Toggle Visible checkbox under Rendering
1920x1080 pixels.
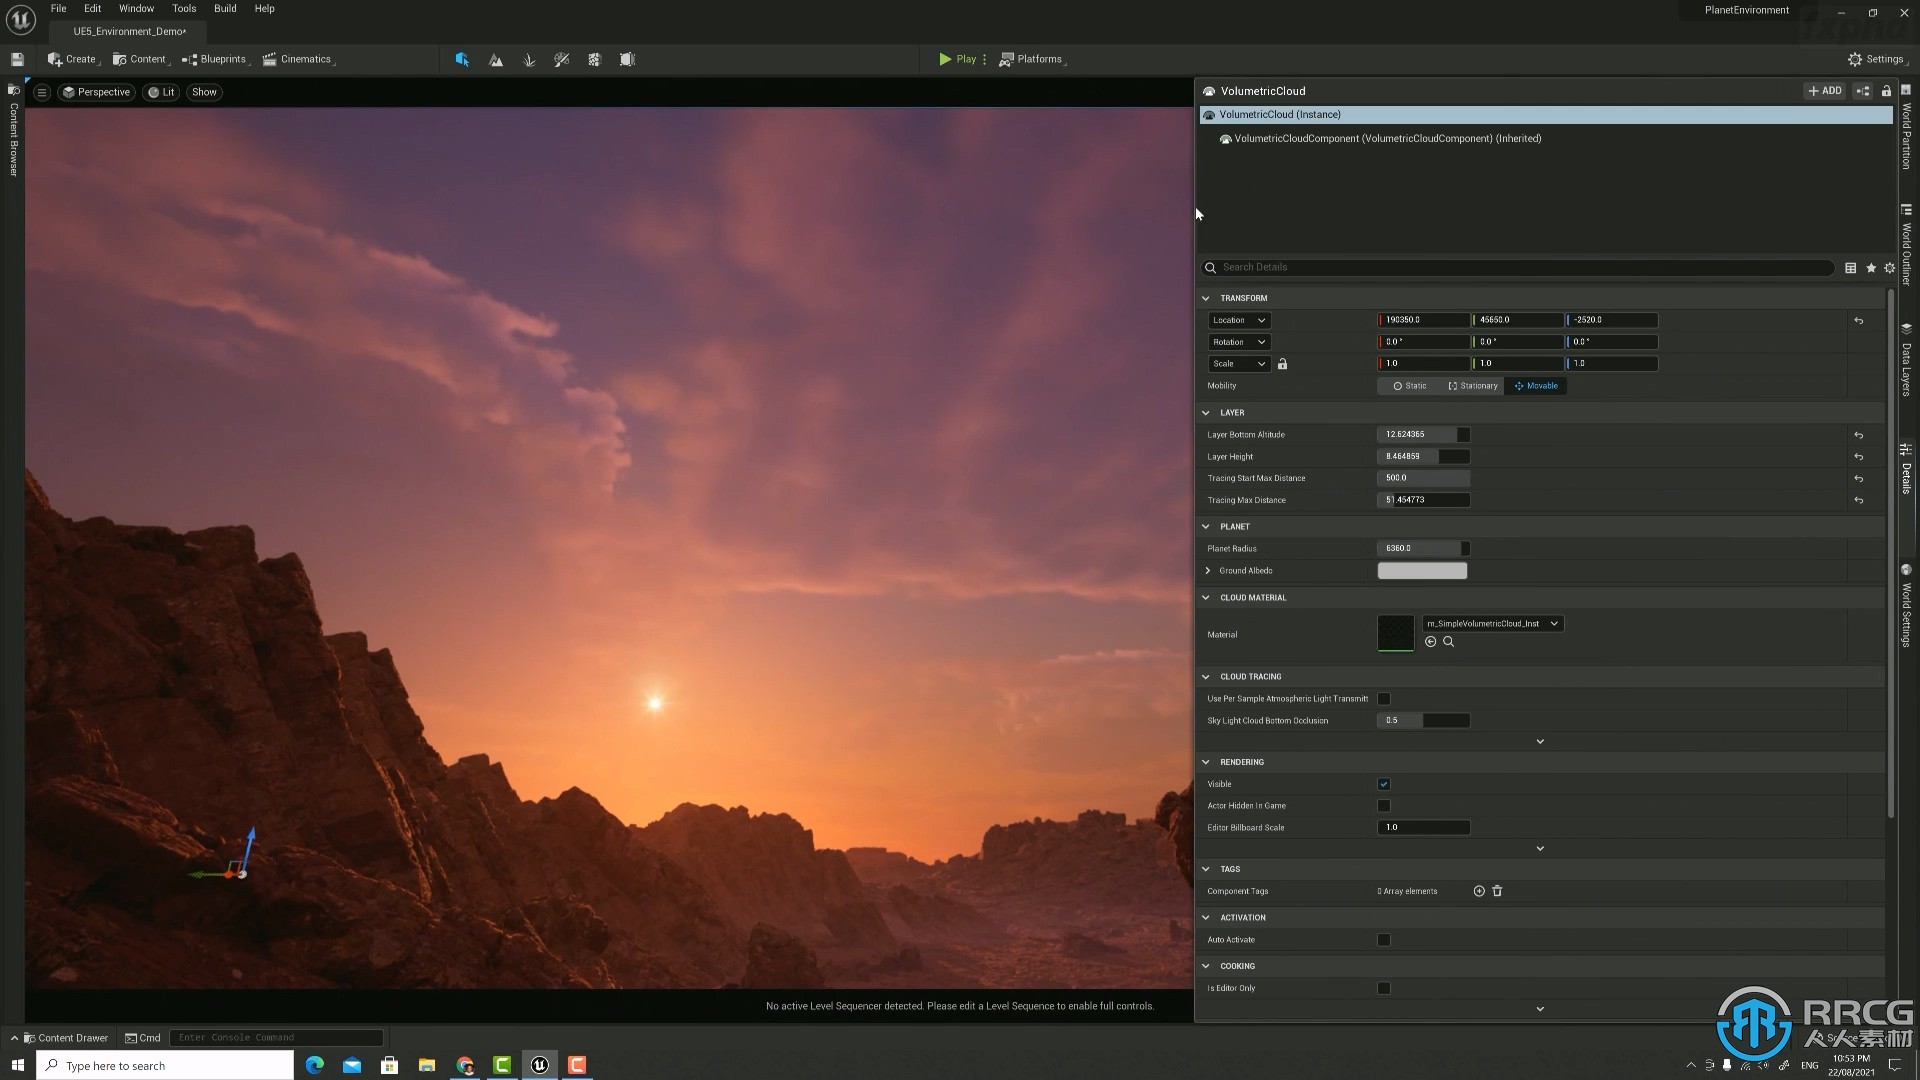(x=1383, y=783)
